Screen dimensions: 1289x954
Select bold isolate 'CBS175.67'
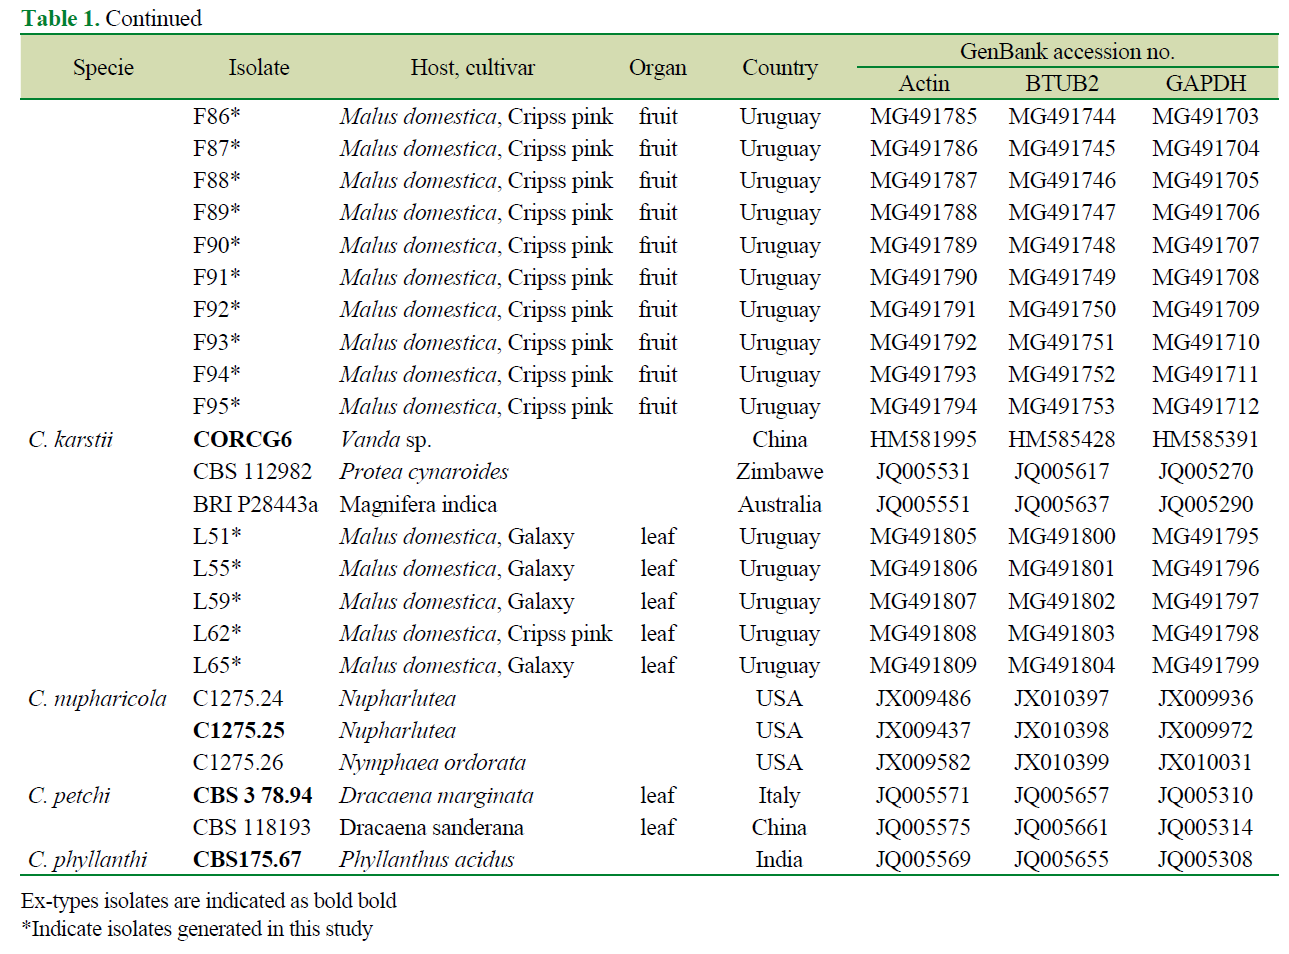247,859
